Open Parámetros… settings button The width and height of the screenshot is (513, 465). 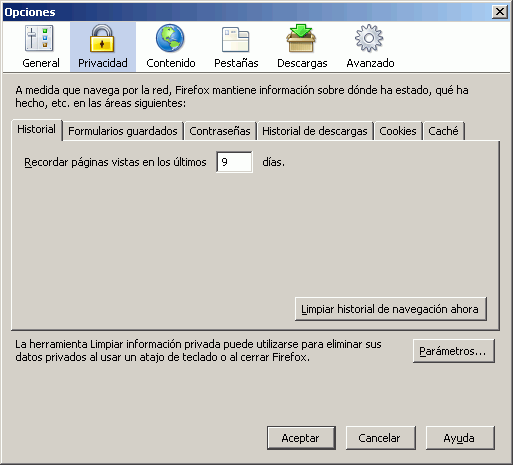(453, 351)
